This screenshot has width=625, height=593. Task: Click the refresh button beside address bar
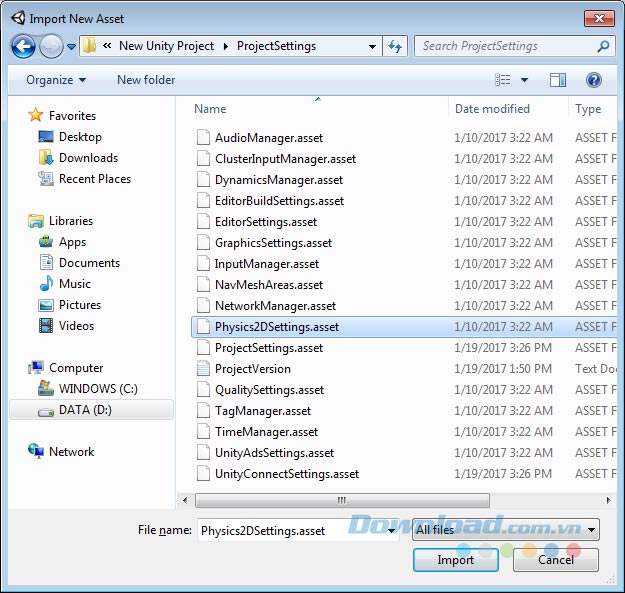point(395,46)
